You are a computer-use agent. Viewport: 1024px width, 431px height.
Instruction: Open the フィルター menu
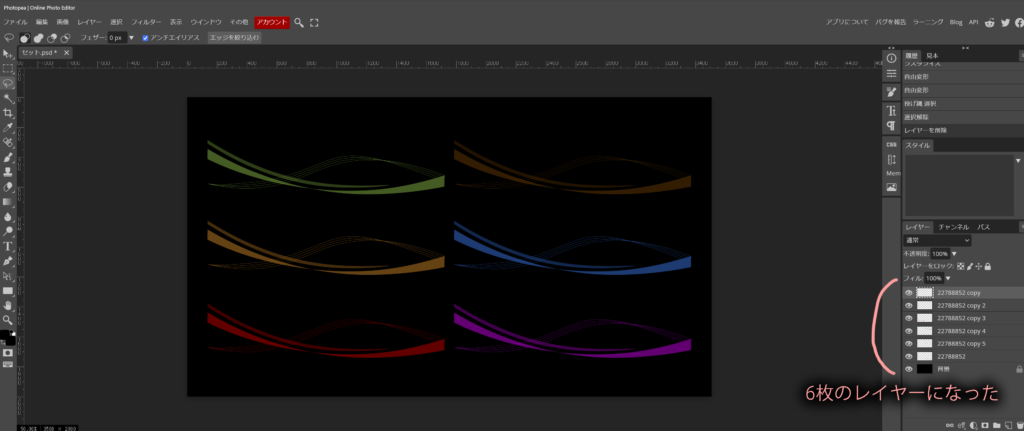tap(146, 21)
